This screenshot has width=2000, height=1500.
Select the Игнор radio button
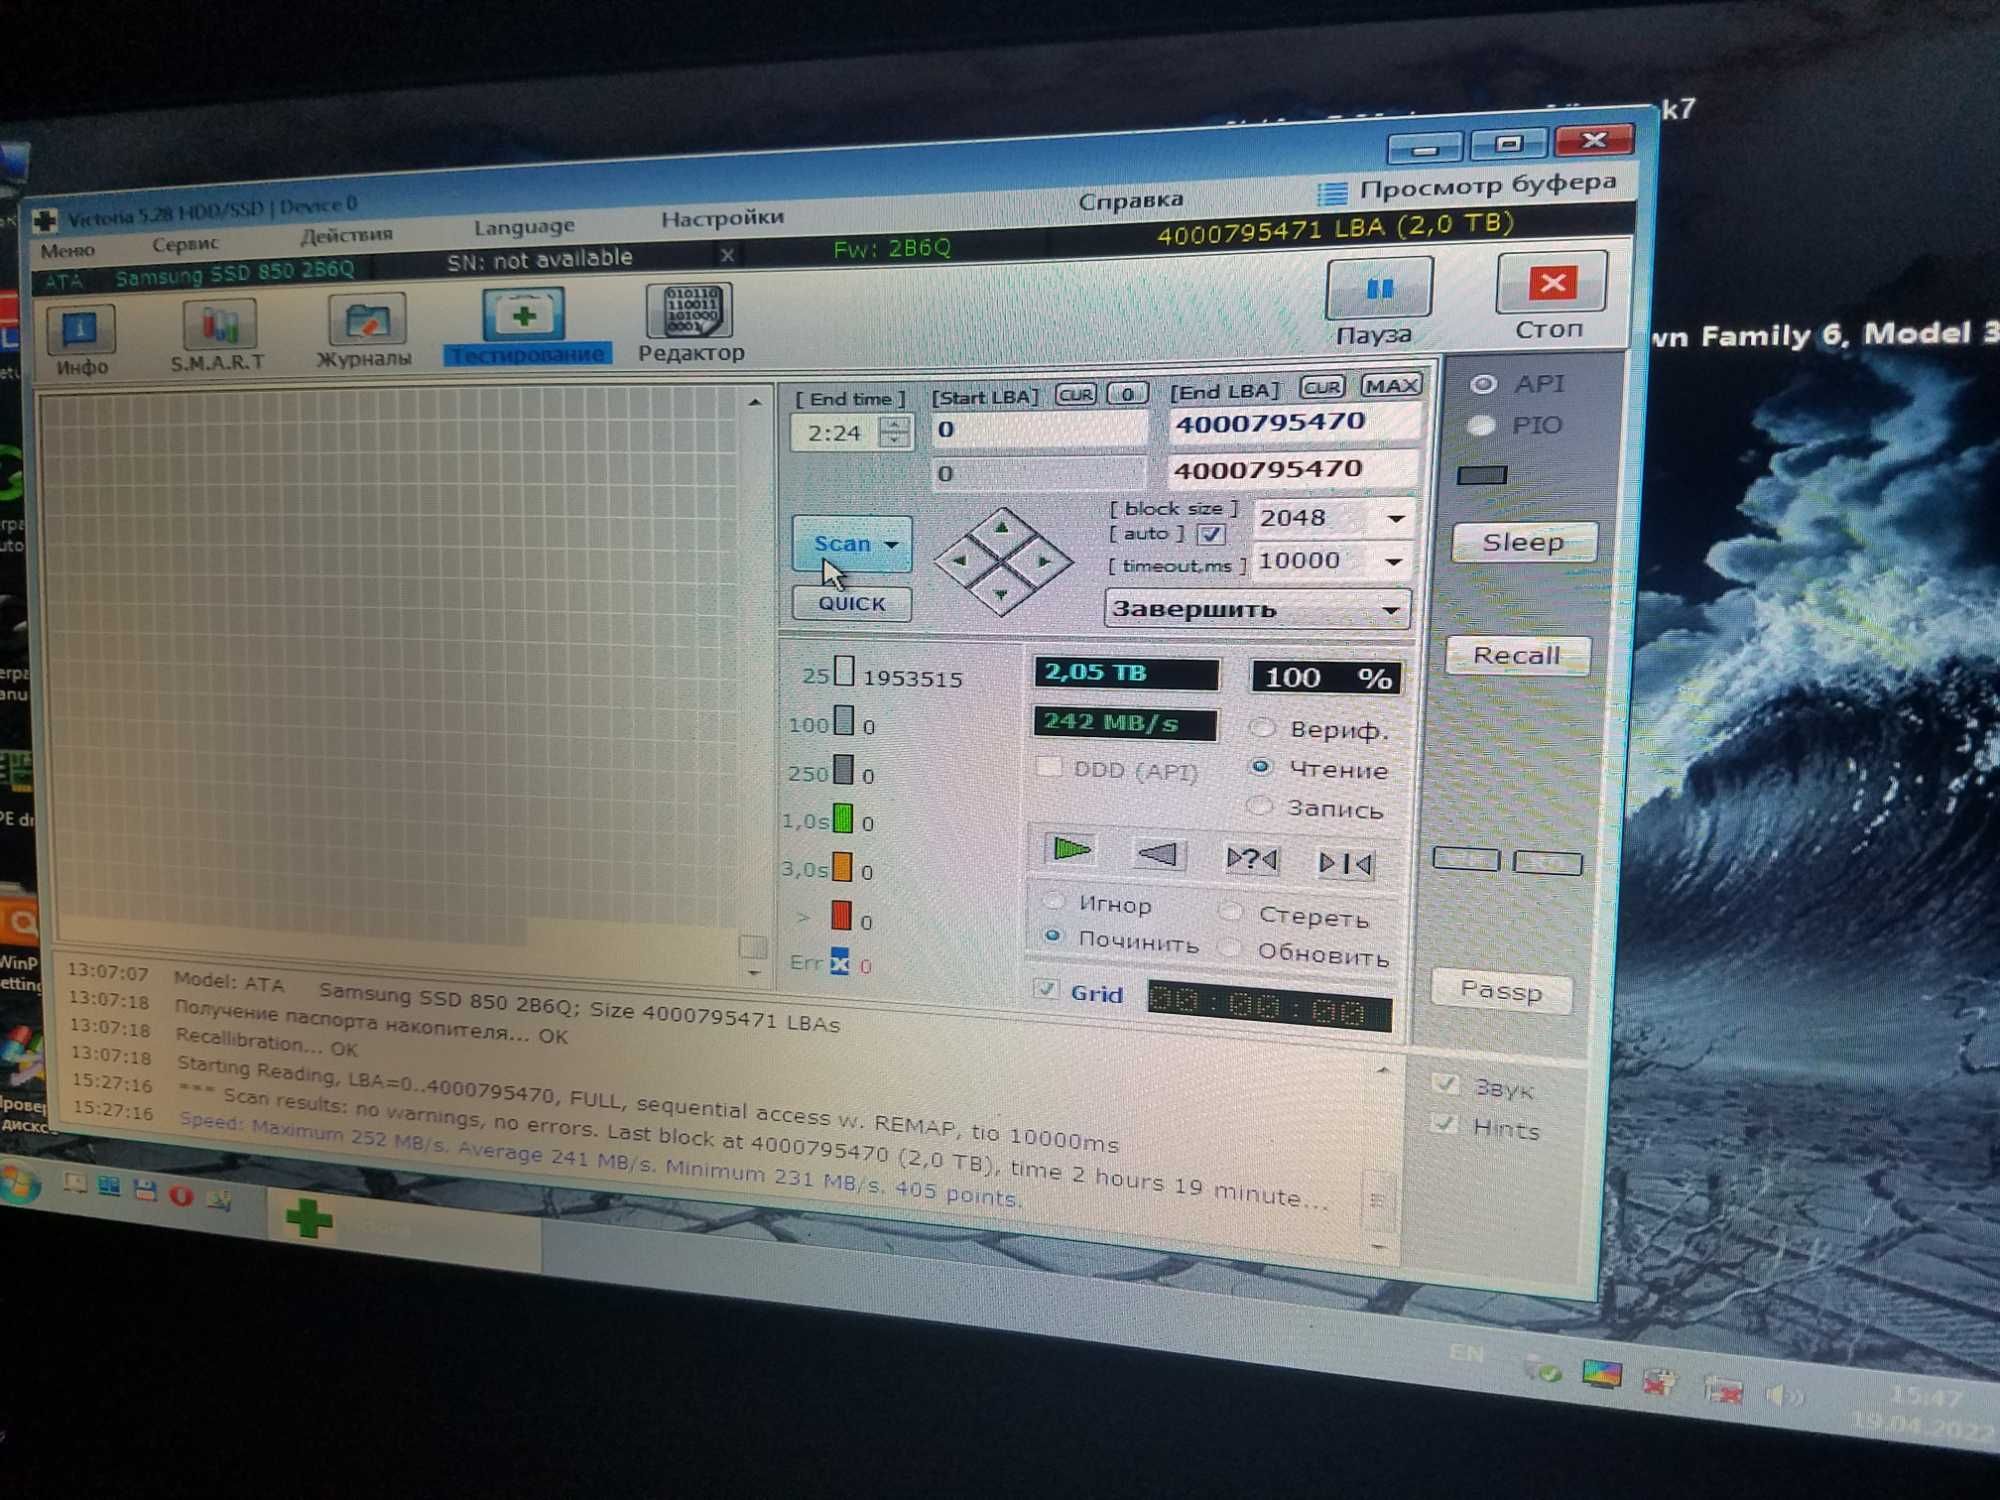[1054, 899]
